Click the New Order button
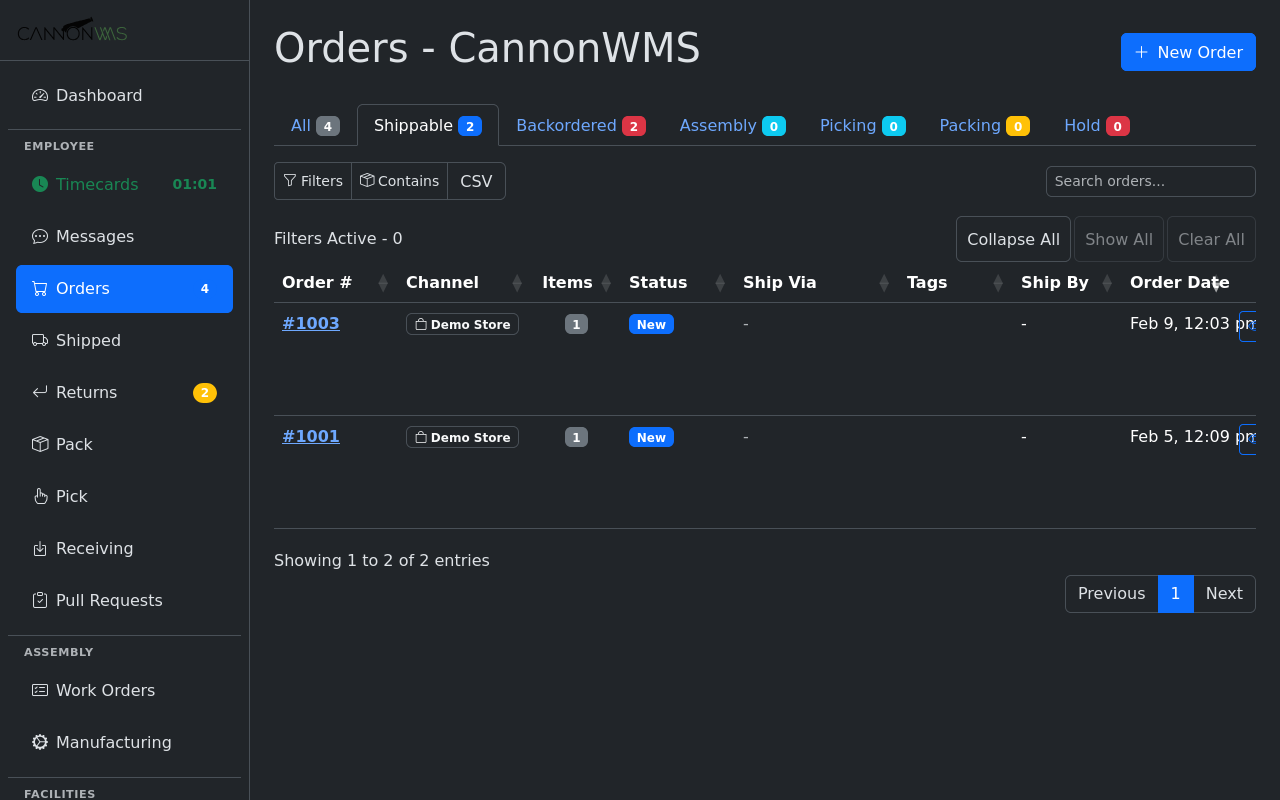1280x800 pixels. [x=1188, y=52]
